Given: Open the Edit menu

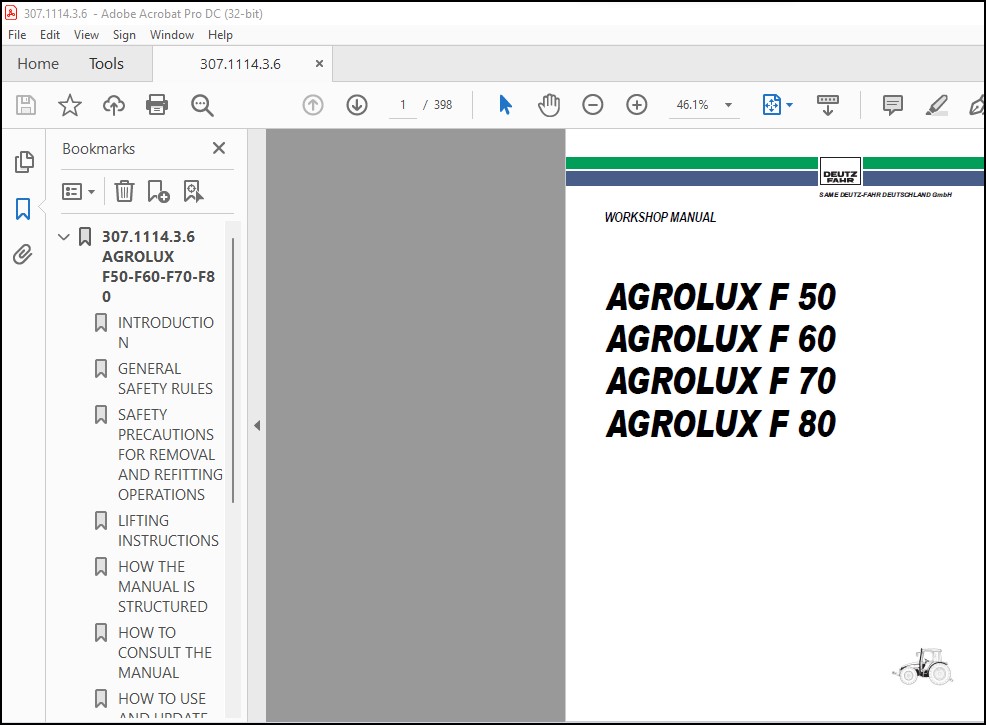Looking at the screenshot, I should tap(50, 35).
